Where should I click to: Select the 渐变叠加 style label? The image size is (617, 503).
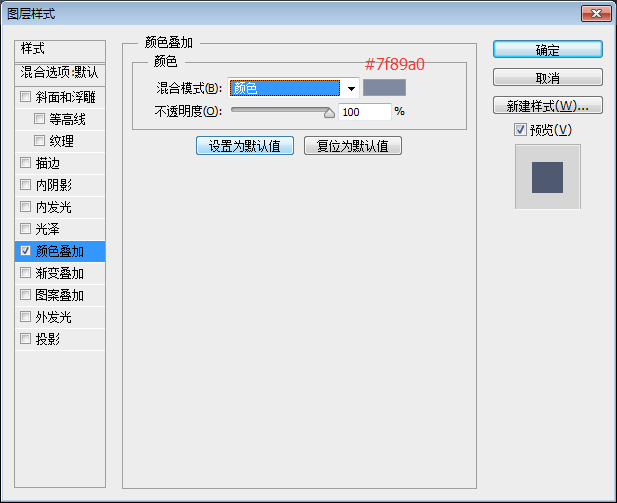[x=59, y=273]
